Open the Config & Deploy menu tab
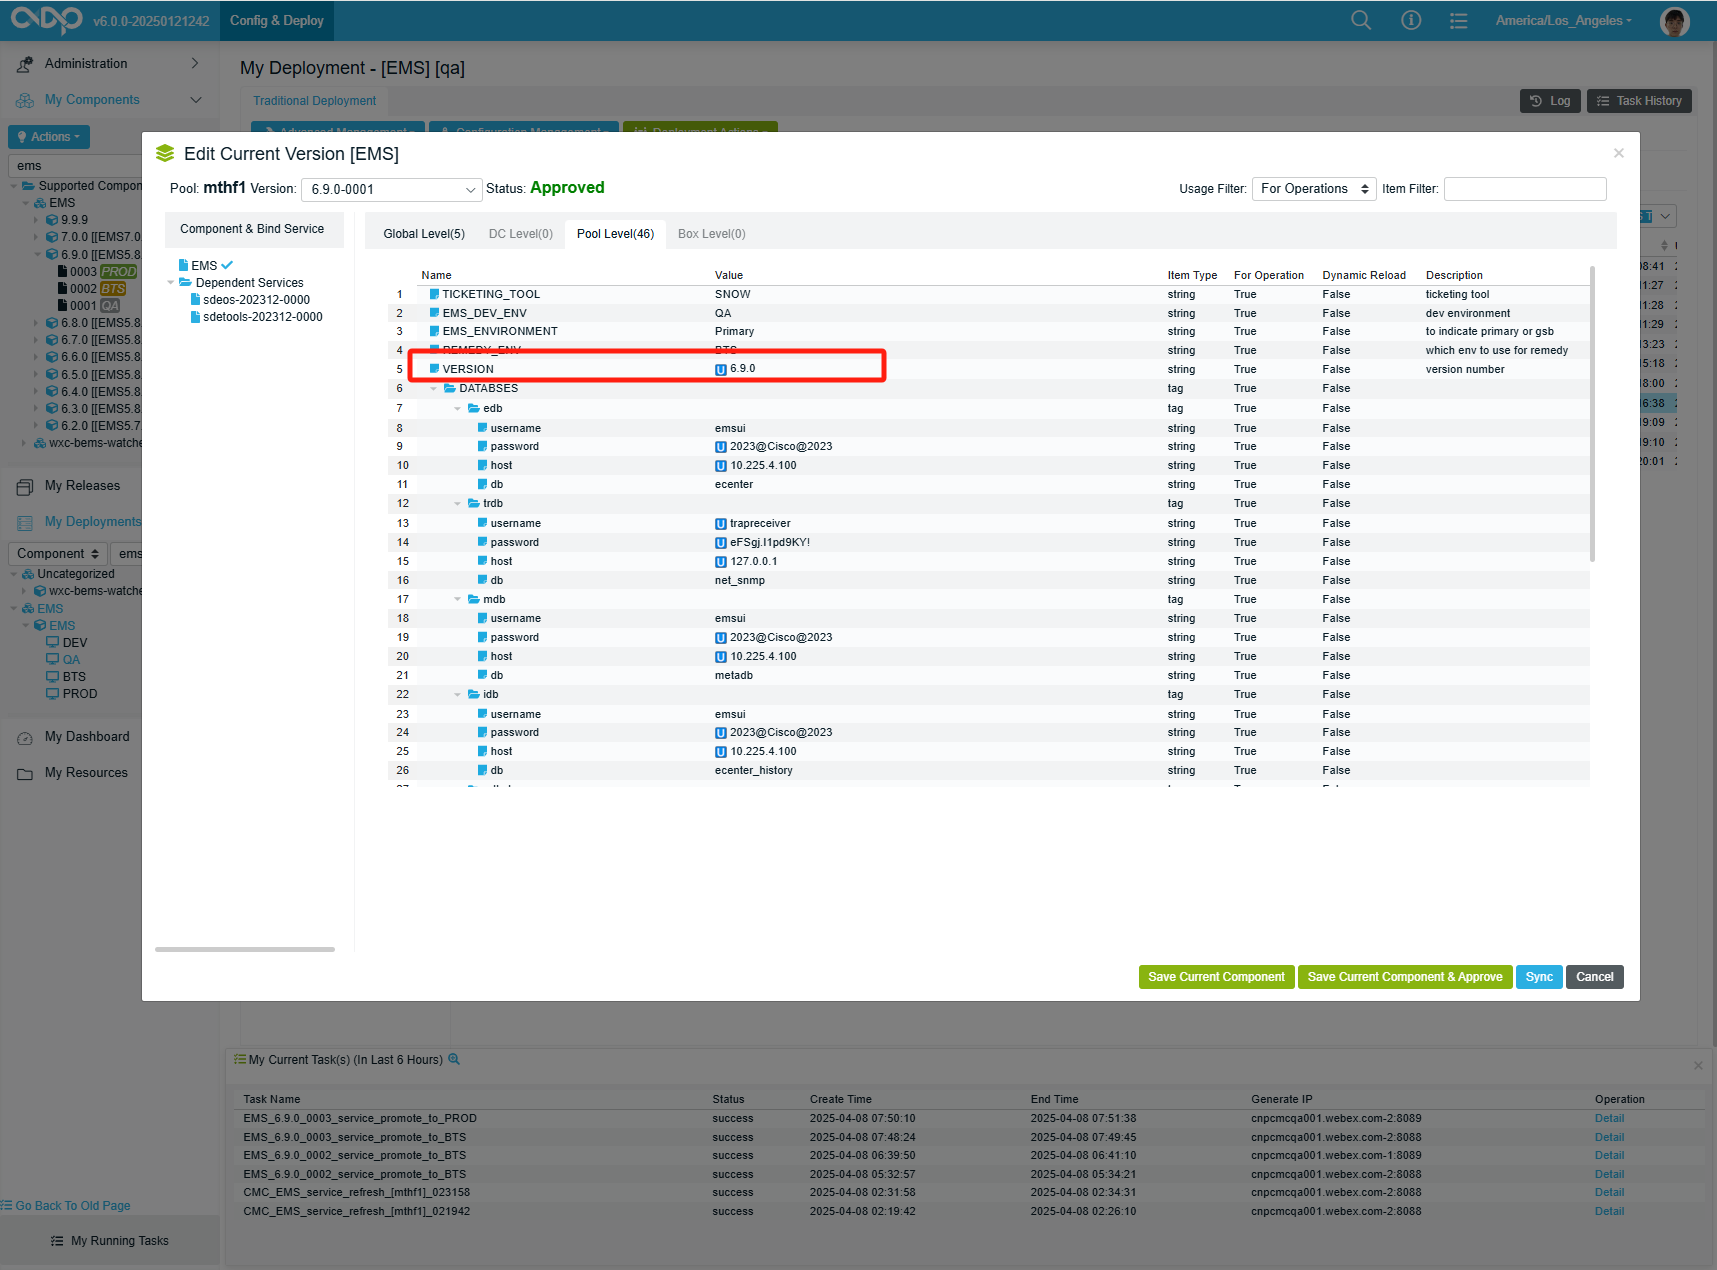This screenshot has width=1717, height=1270. tap(277, 20)
